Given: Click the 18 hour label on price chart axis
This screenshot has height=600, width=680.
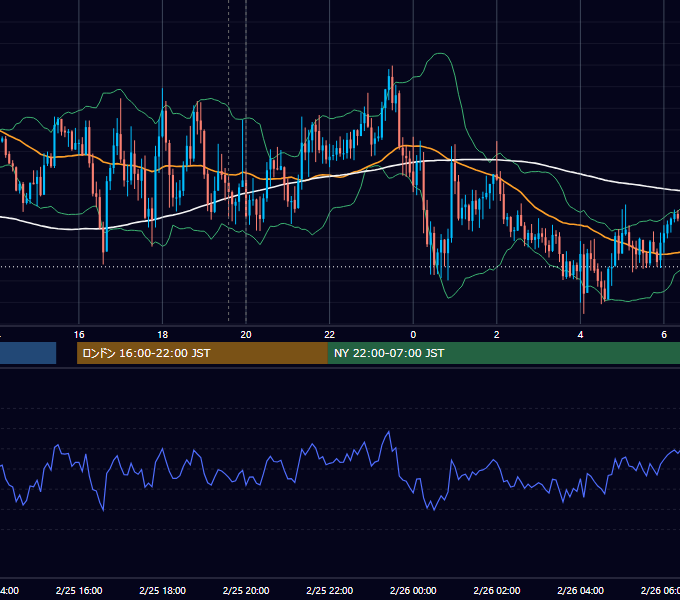Looking at the screenshot, I should (163, 335).
